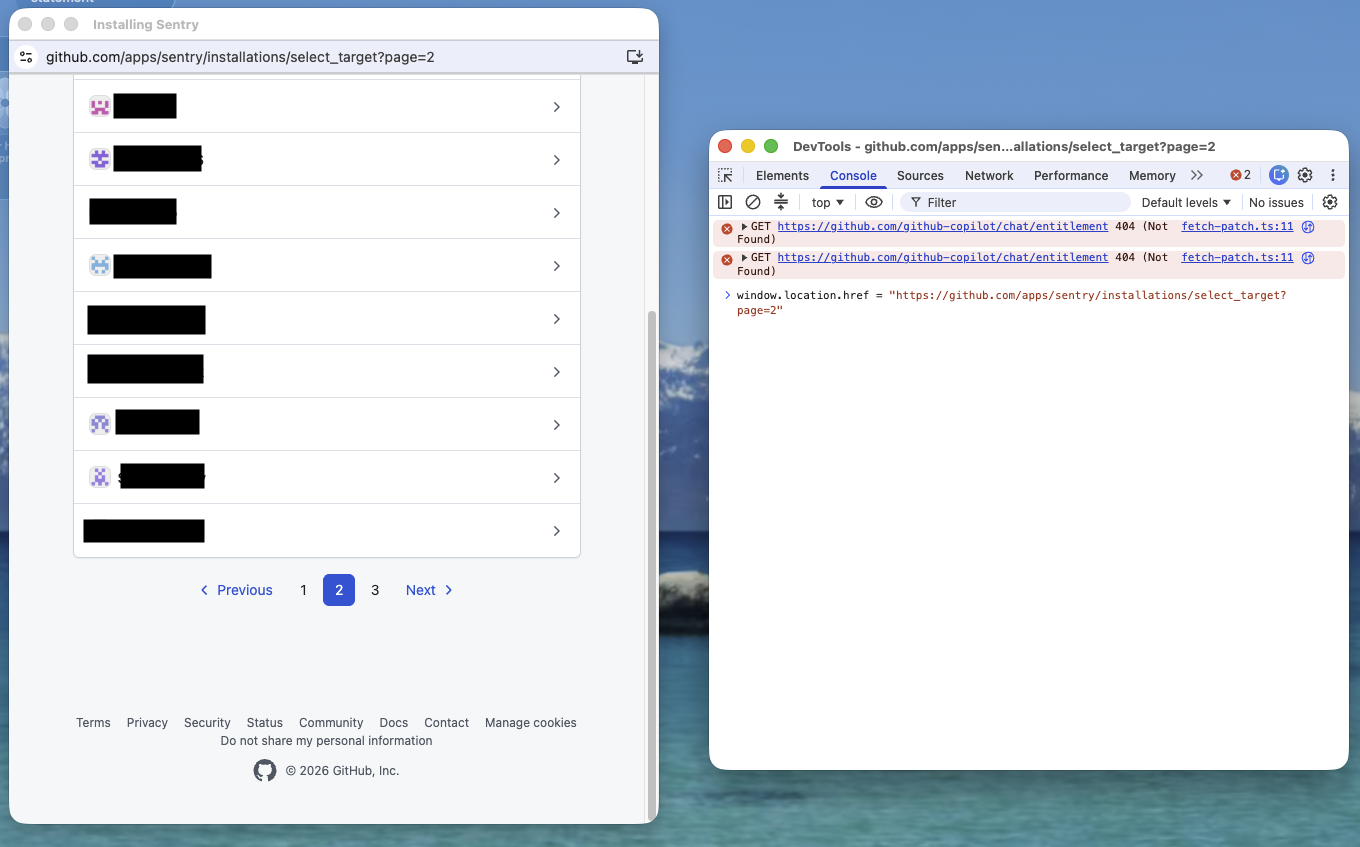Image resolution: width=1360 pixels, height=847 pixels.
Task: Jump to pagination page 3
Action: 375,590
